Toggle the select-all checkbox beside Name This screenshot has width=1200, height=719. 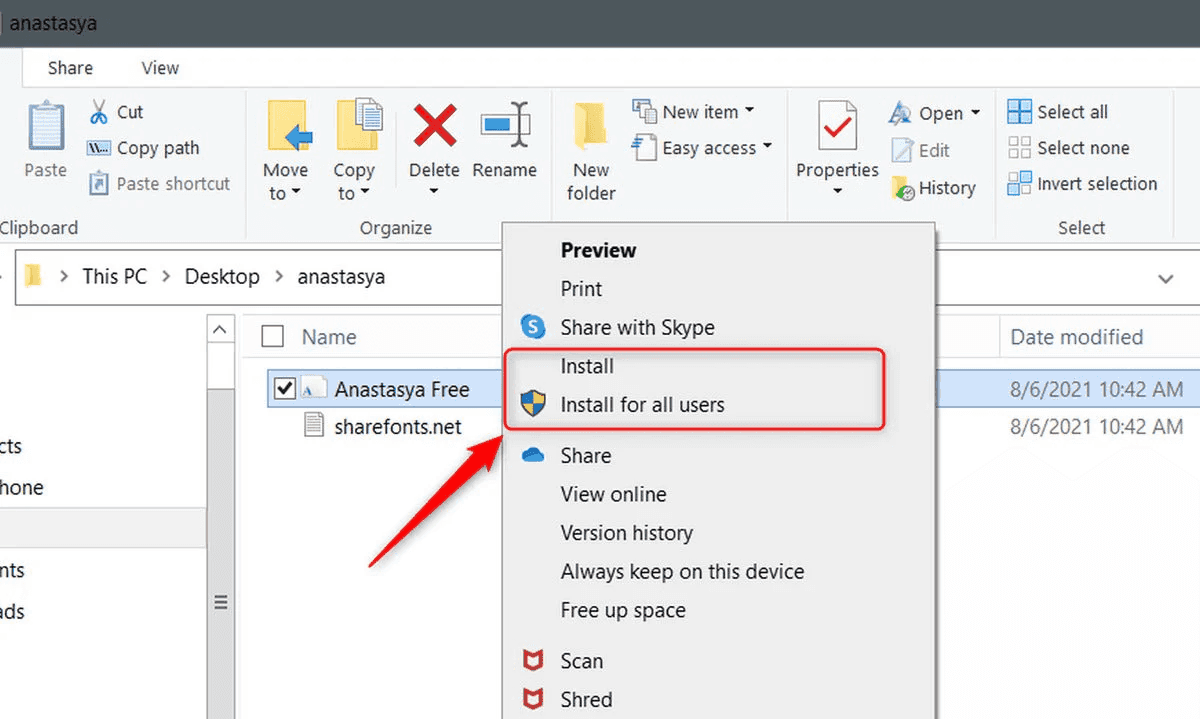pos(272,337)
